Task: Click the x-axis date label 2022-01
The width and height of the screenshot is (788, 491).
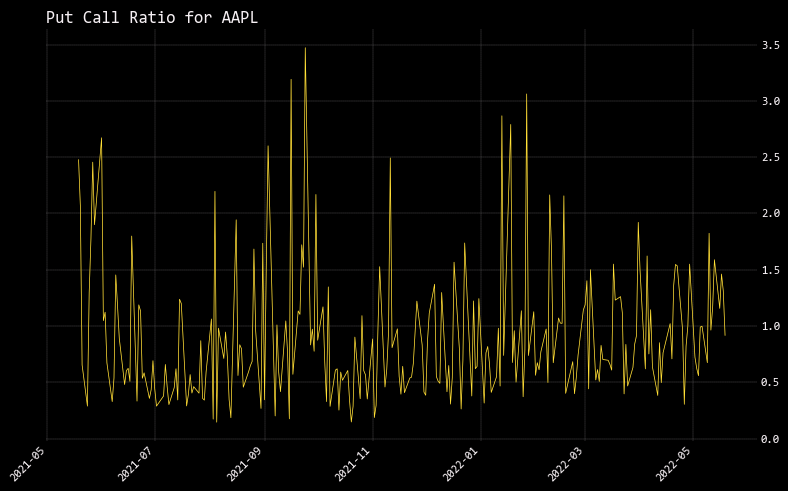Action: pos(462,463)
